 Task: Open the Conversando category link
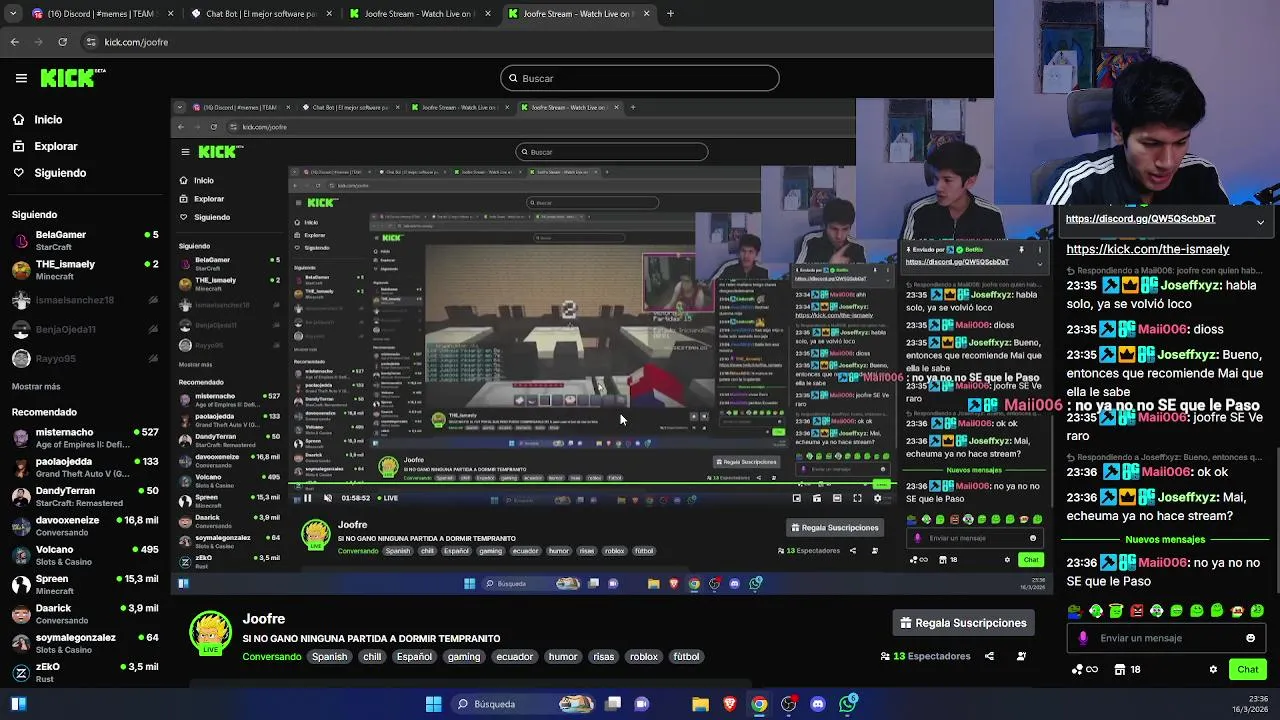[x=271, y=657]
